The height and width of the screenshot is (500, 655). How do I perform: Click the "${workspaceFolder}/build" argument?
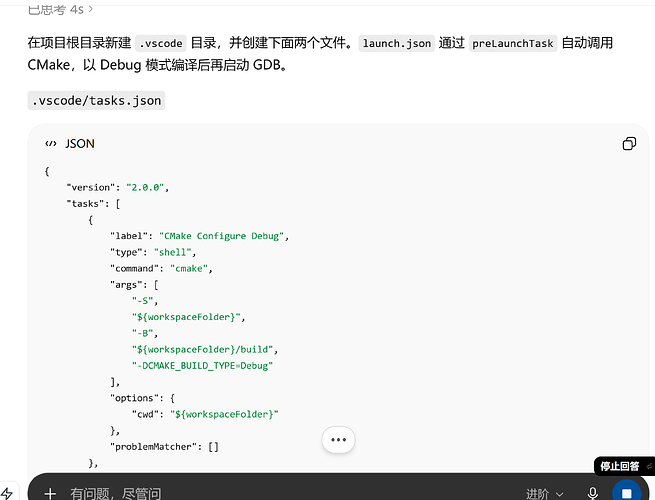point(203,349)
